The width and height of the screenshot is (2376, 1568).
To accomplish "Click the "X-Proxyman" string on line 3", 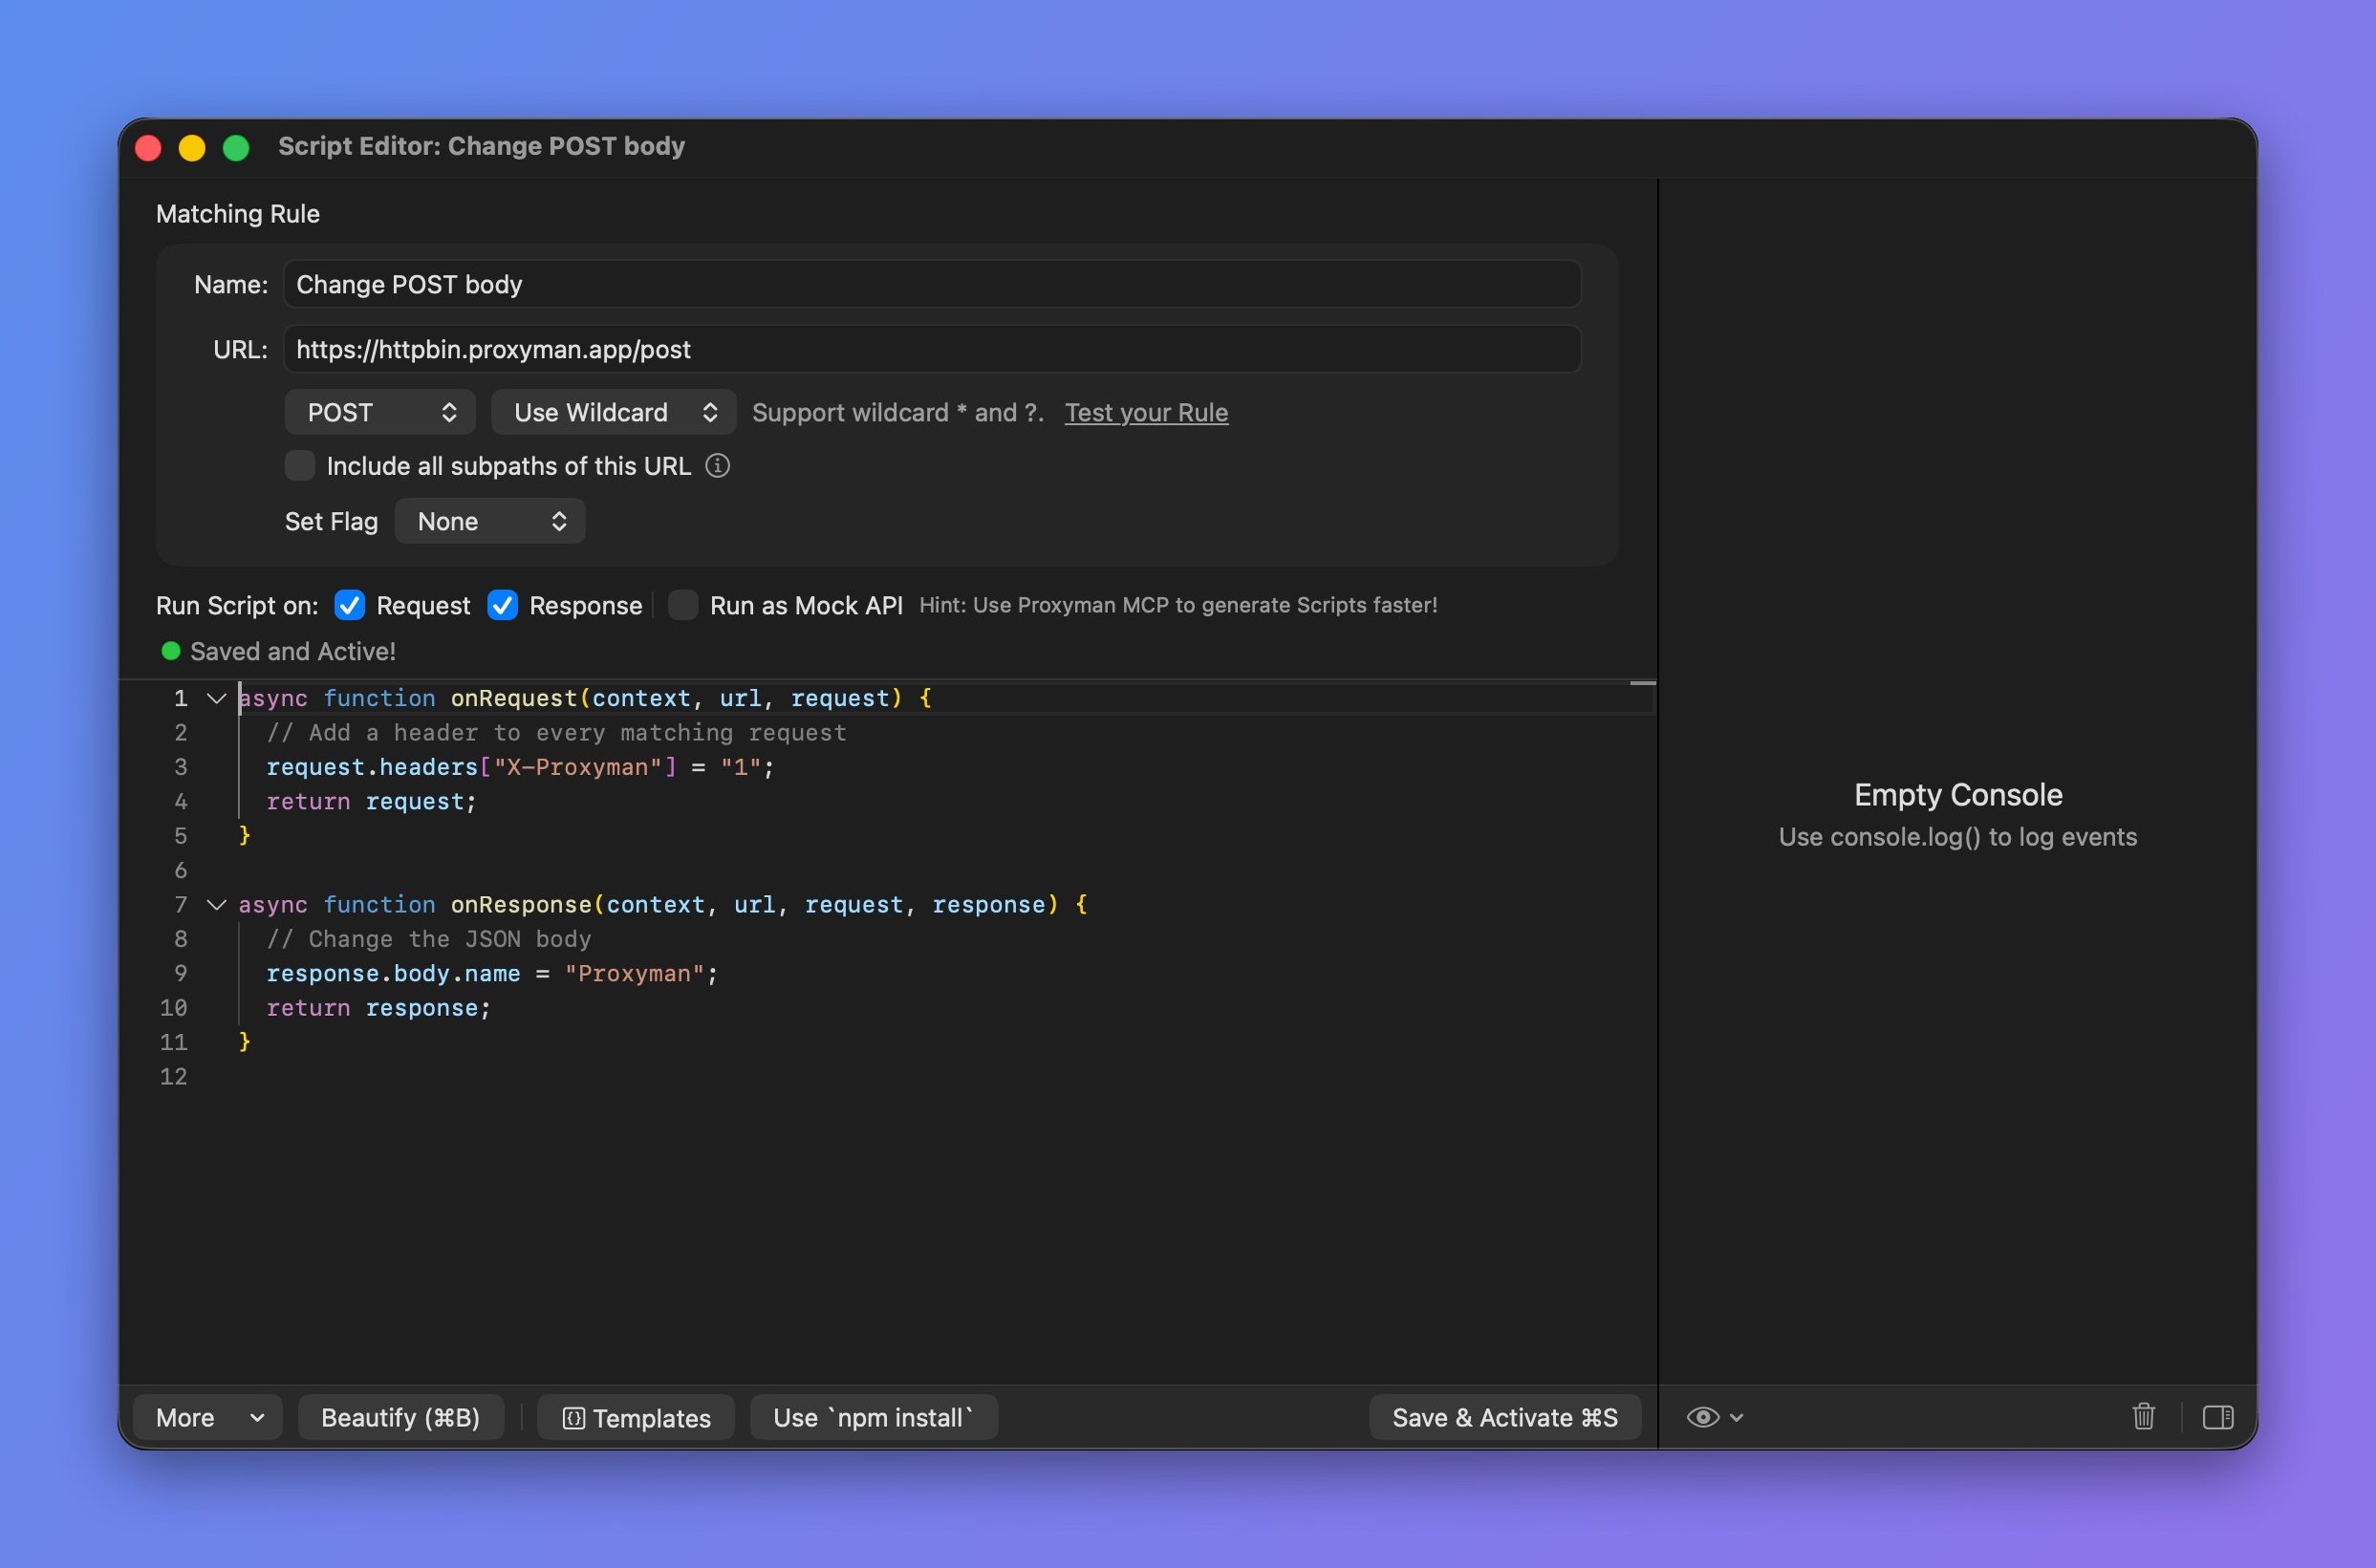I will (578, 767).
